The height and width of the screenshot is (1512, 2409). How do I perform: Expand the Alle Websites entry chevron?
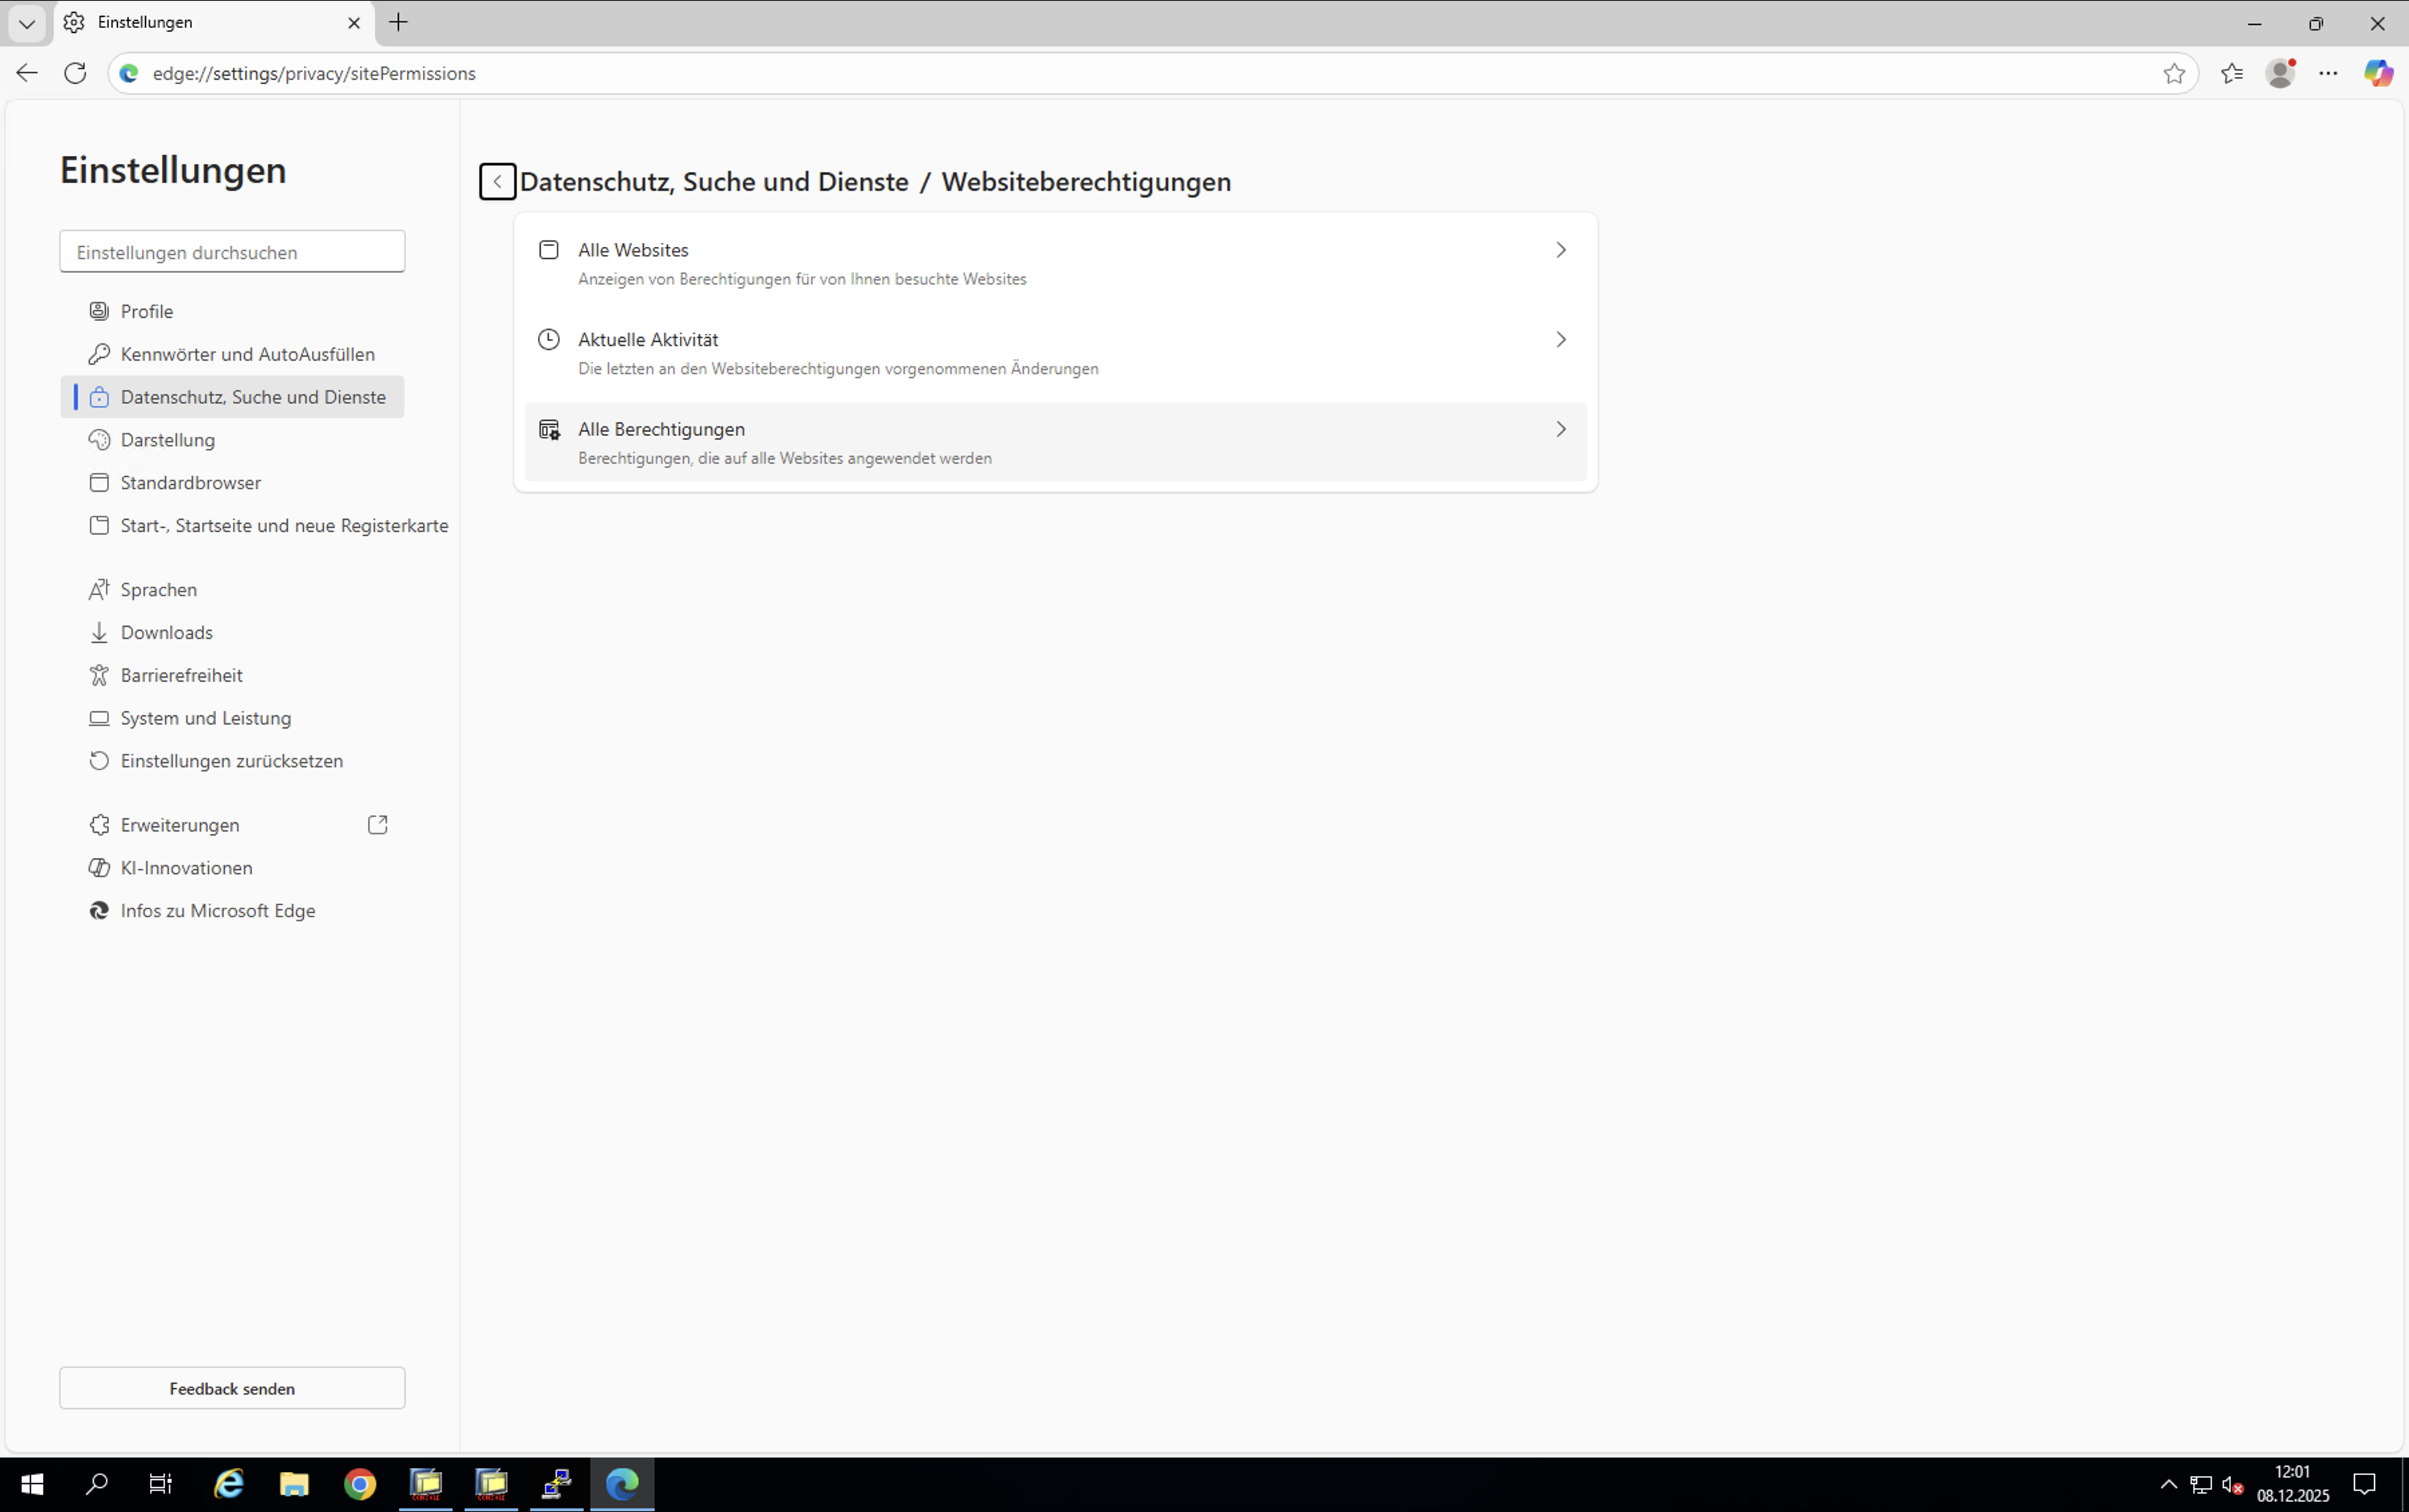click(x=1560, y=250)
